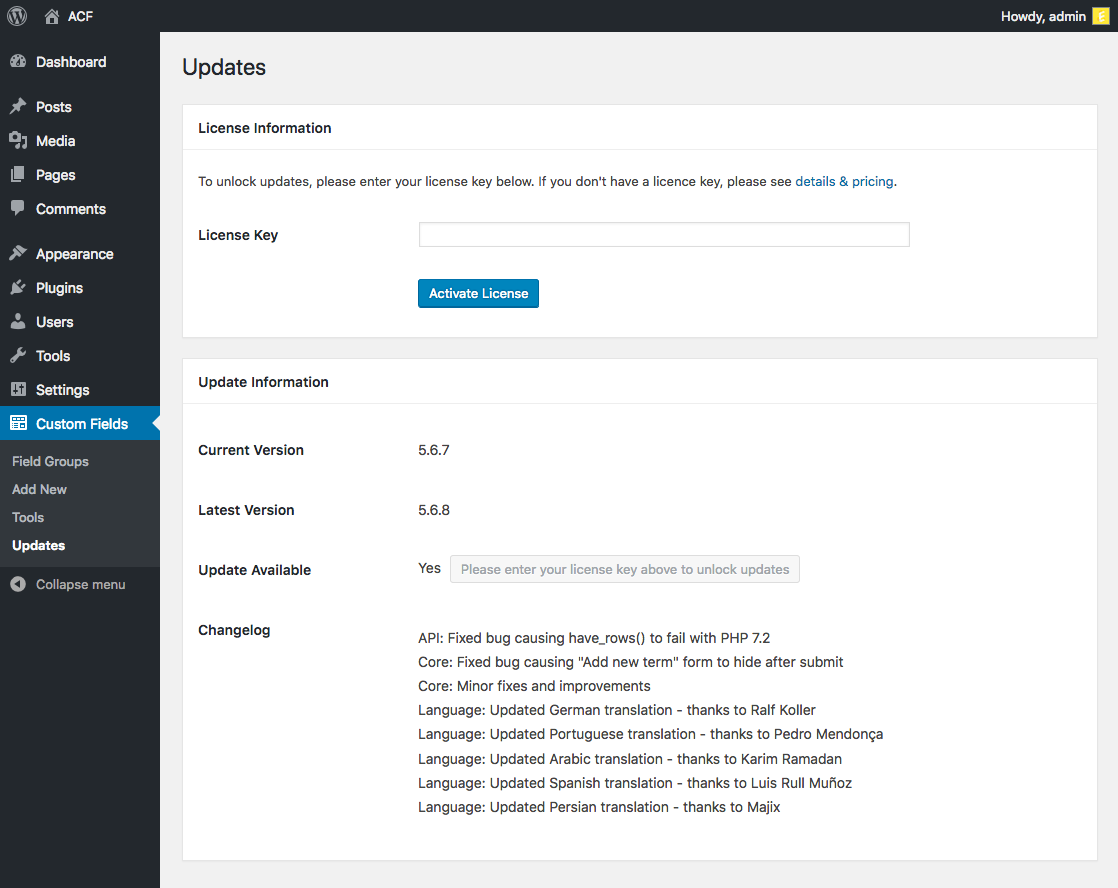
Task: Click the Persian translation changelog line
Action: point(599,807)
